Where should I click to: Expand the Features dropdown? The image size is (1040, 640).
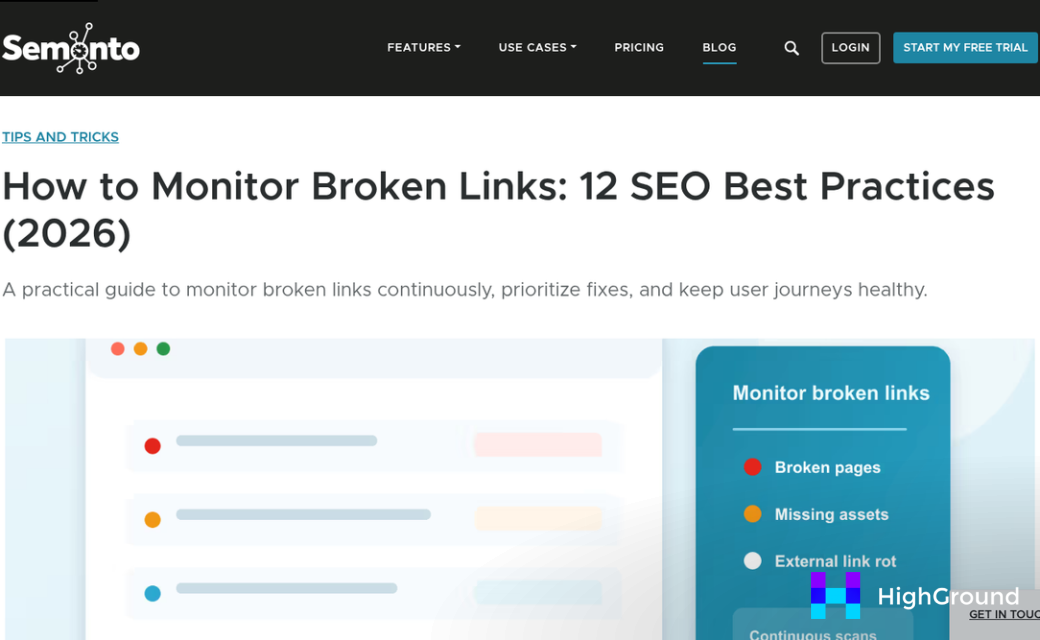(423, 47)
